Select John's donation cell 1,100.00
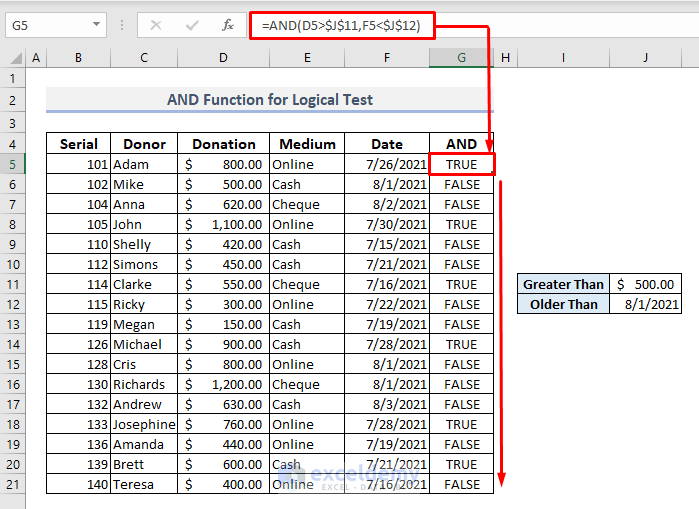 click(x=223, y=225)
